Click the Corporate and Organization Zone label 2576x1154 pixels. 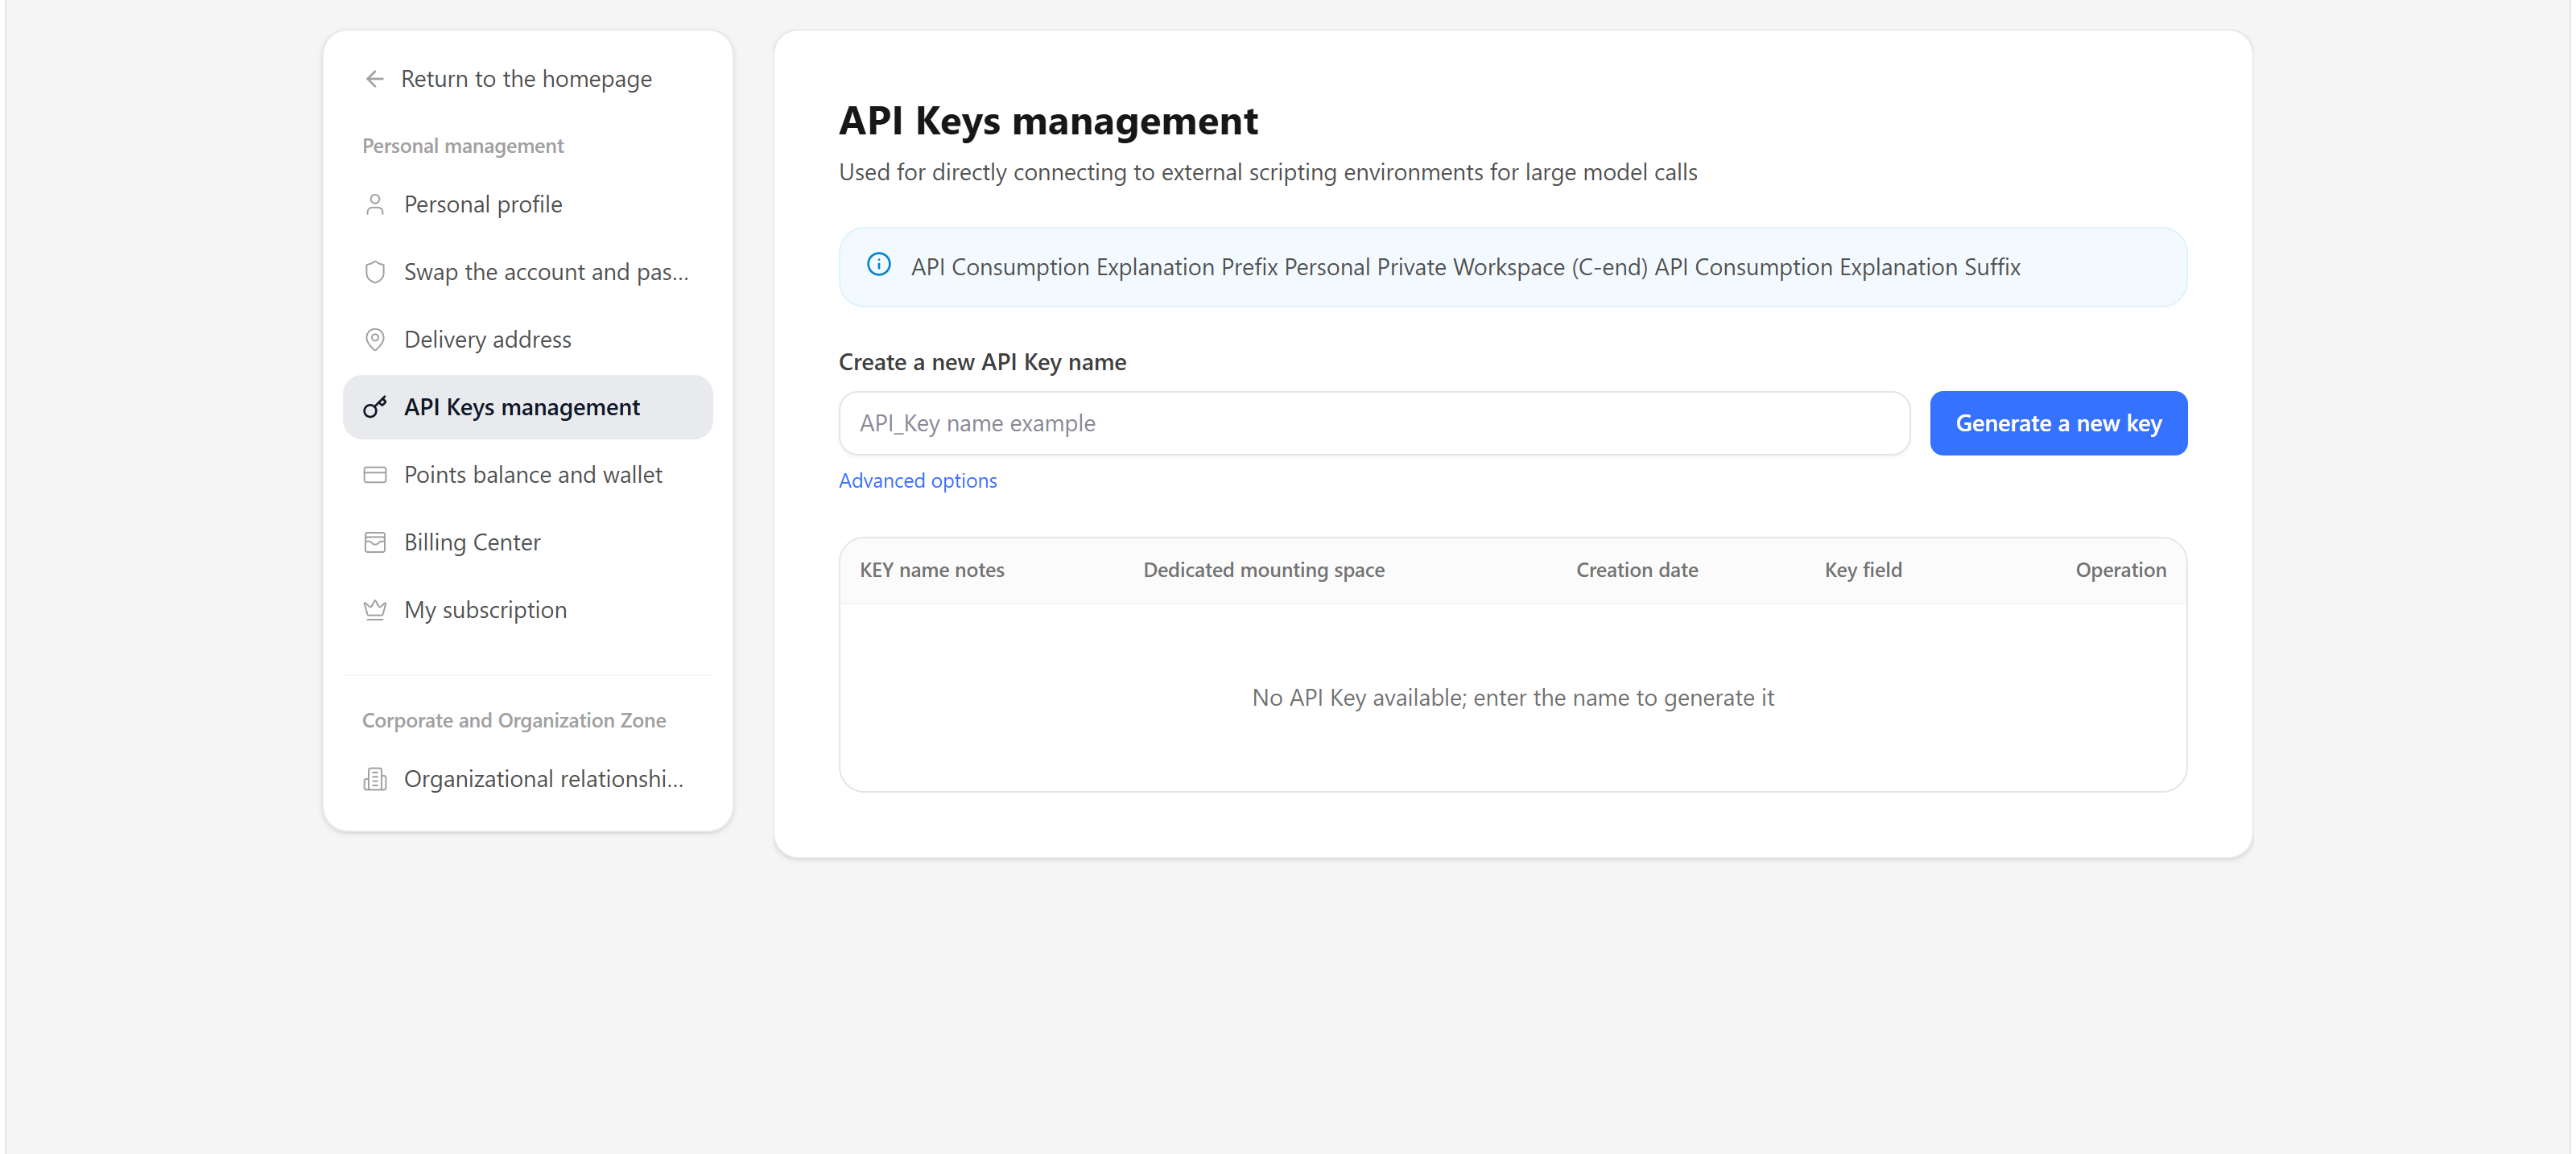click(514, 721)
